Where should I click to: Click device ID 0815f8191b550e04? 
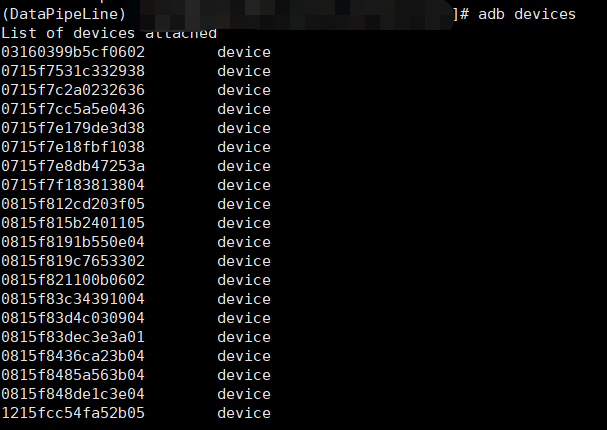pos(73,242)
